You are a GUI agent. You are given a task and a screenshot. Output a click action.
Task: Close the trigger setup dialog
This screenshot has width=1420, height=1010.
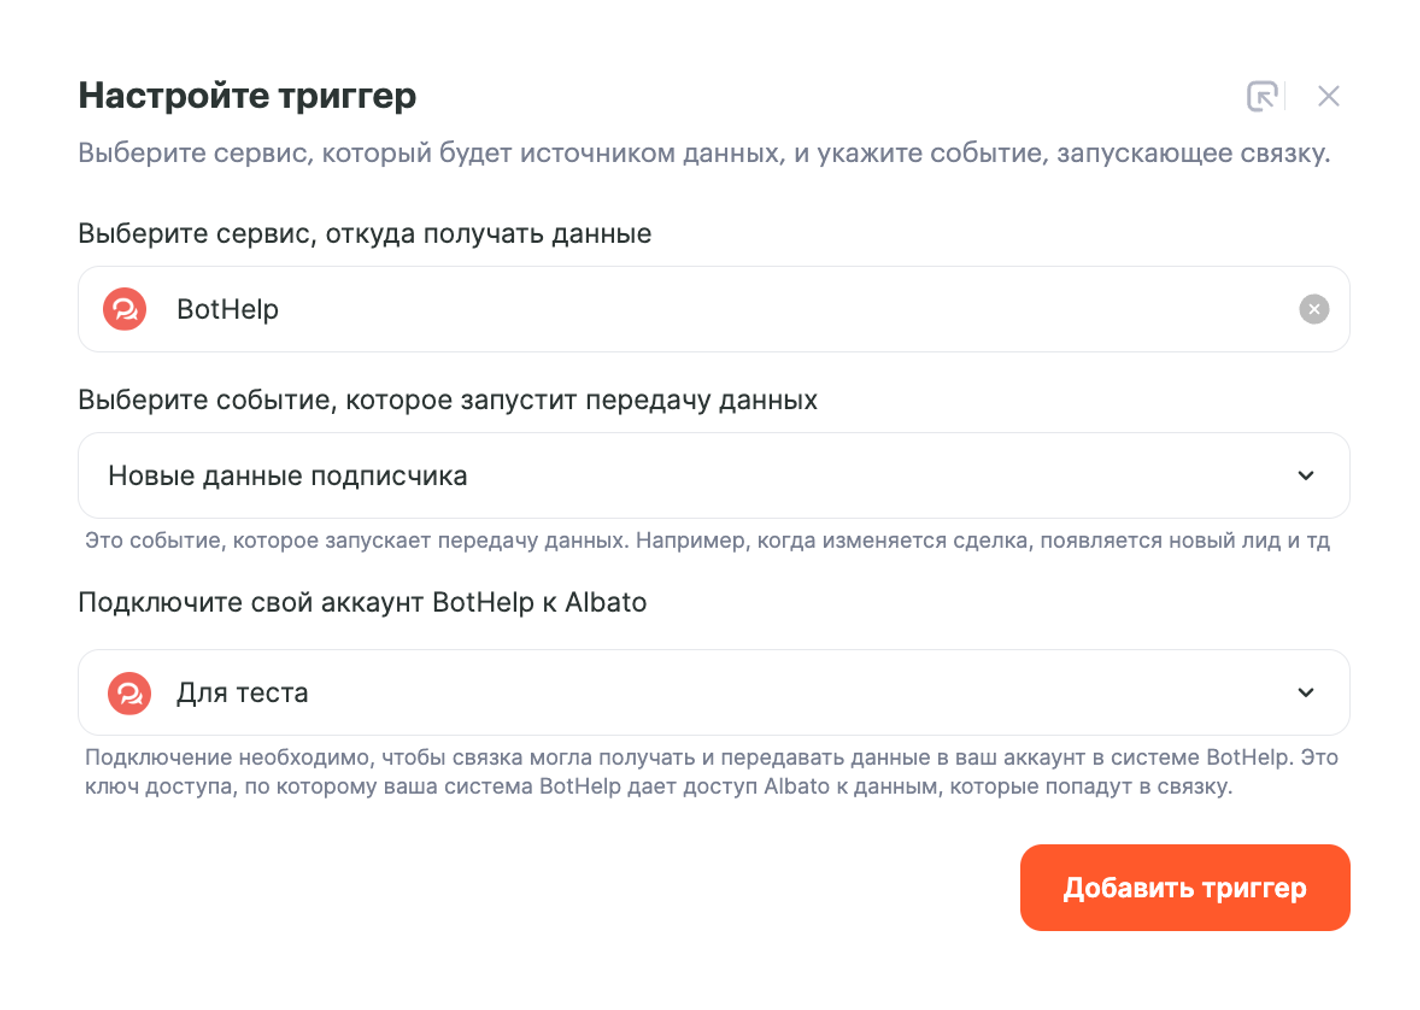(1328, 96)
